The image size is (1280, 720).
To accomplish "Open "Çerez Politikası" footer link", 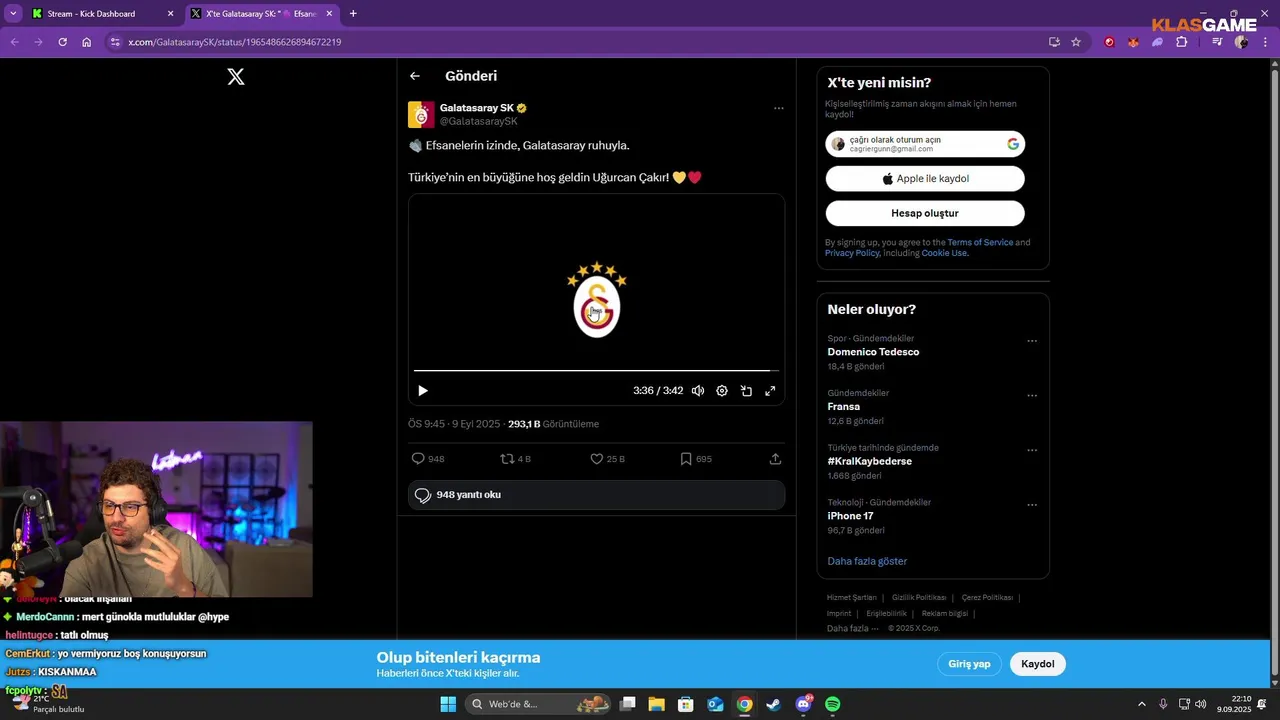I will 987,597.
